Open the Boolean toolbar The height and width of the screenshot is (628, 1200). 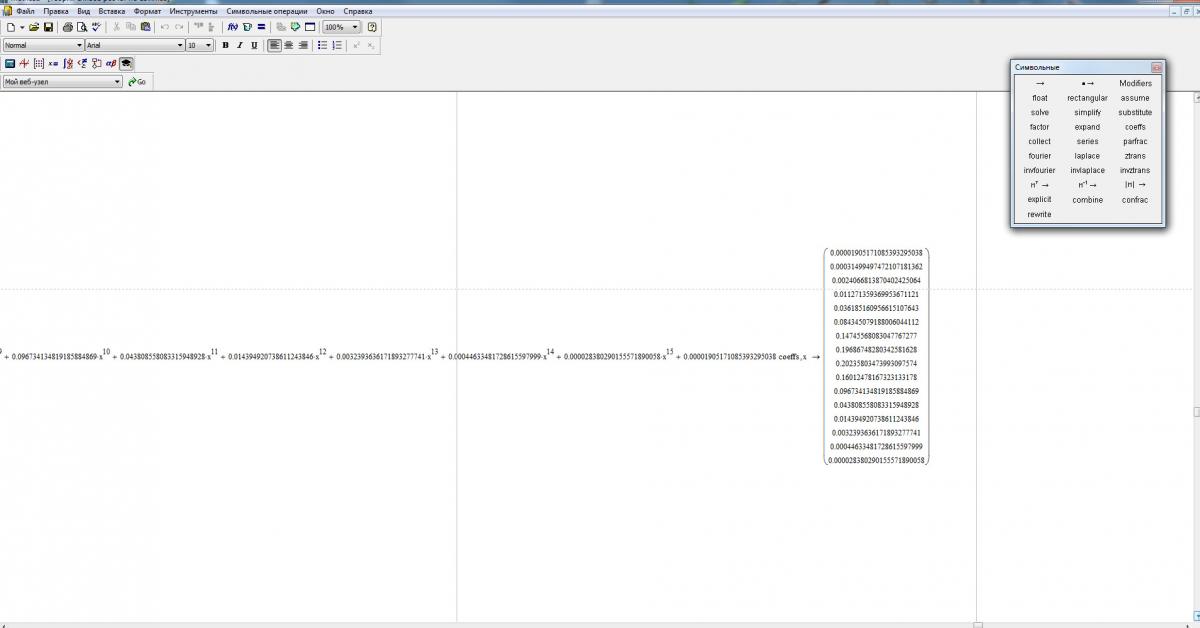click(82, 63)
